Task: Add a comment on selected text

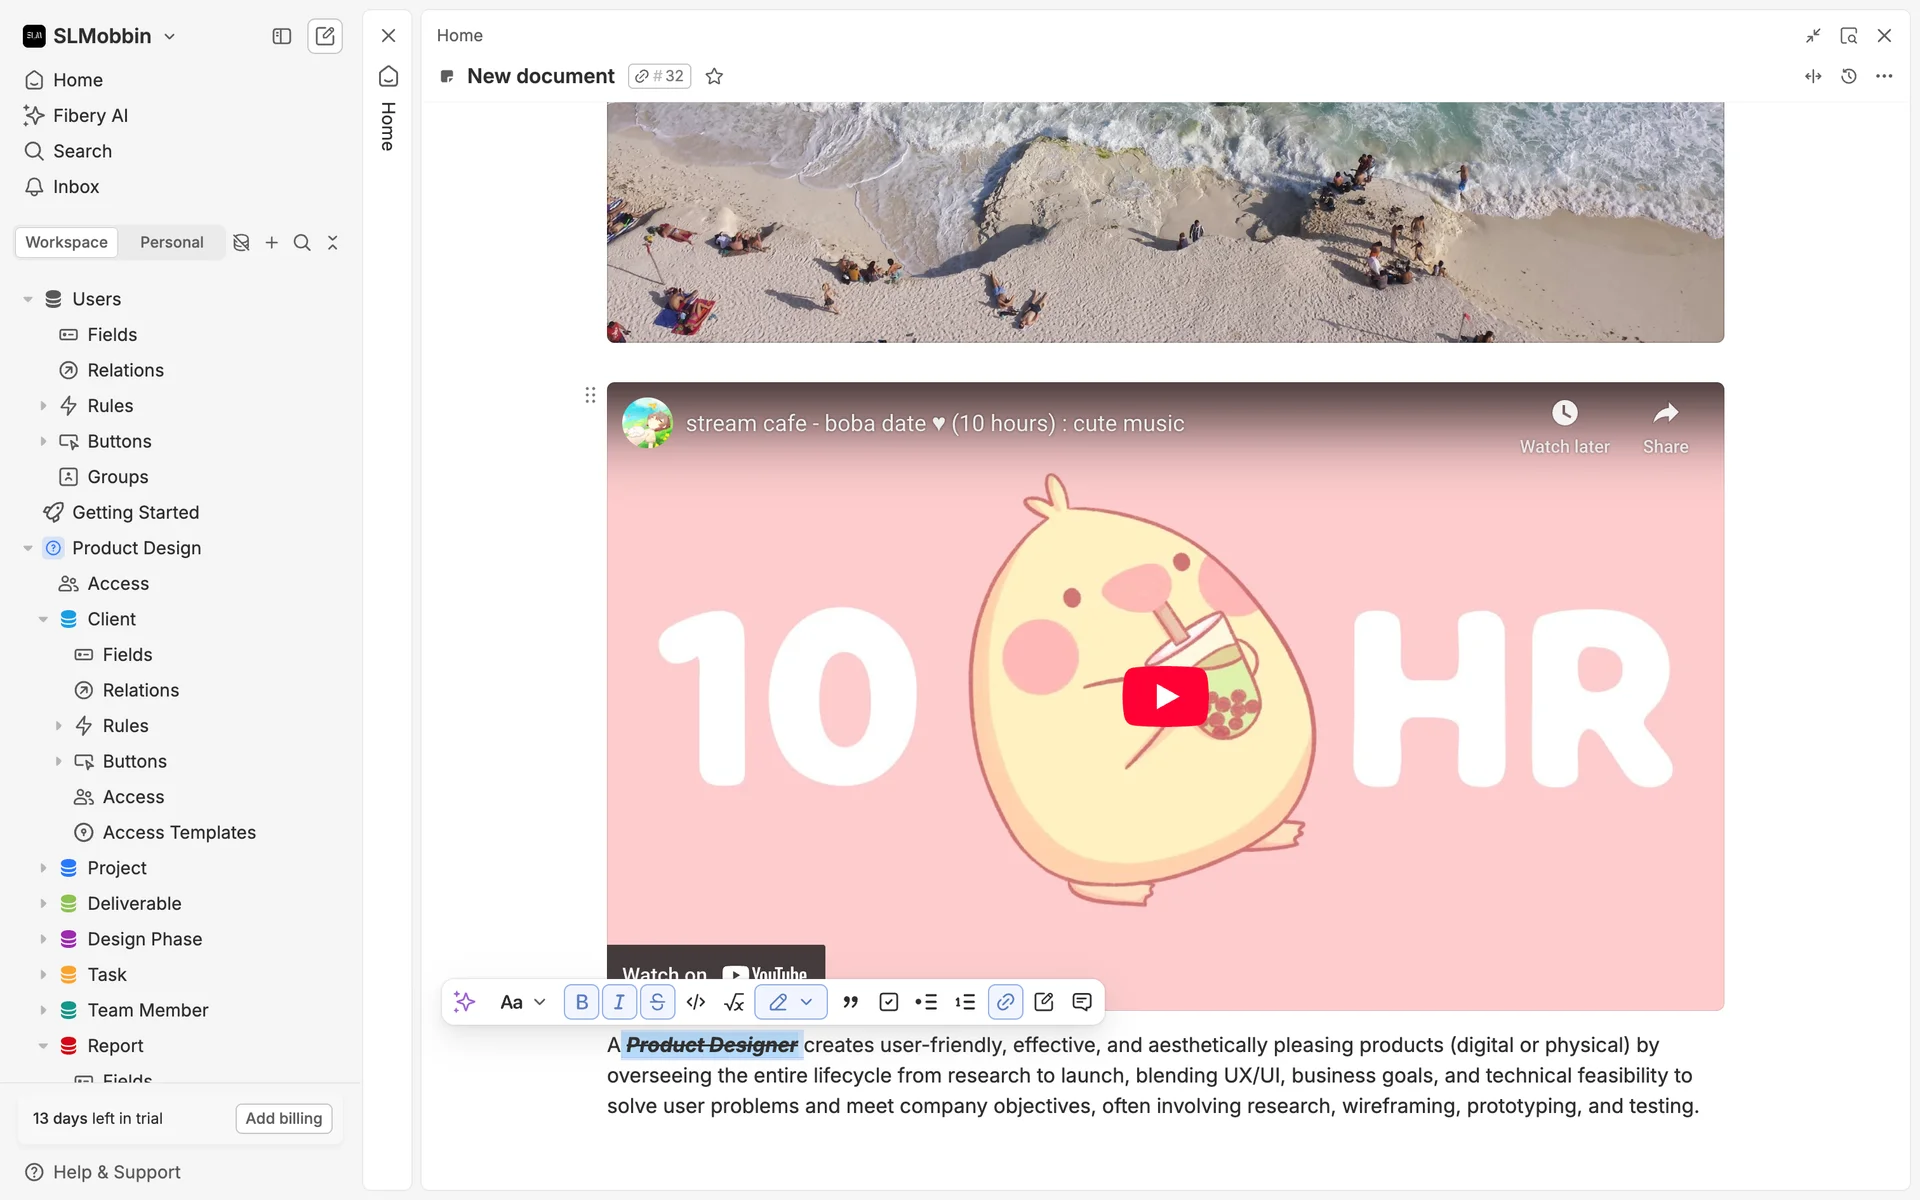Action: (x=1082, y=1002)
